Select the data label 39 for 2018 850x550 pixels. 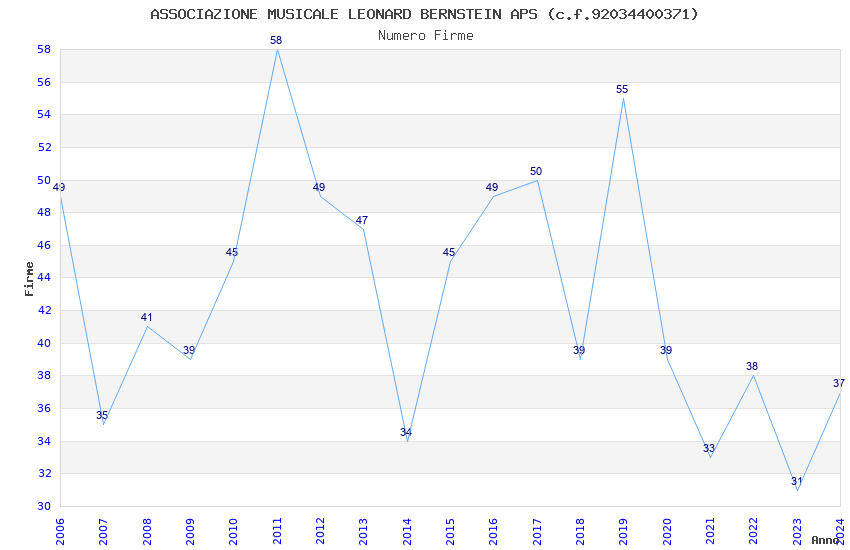[x=579, y=351]
